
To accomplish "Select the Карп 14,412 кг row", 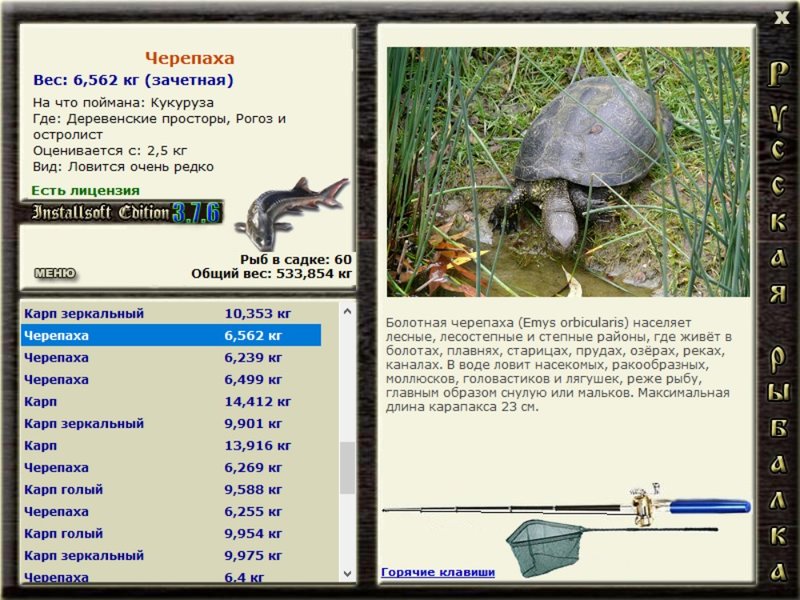I will (171, 401).
